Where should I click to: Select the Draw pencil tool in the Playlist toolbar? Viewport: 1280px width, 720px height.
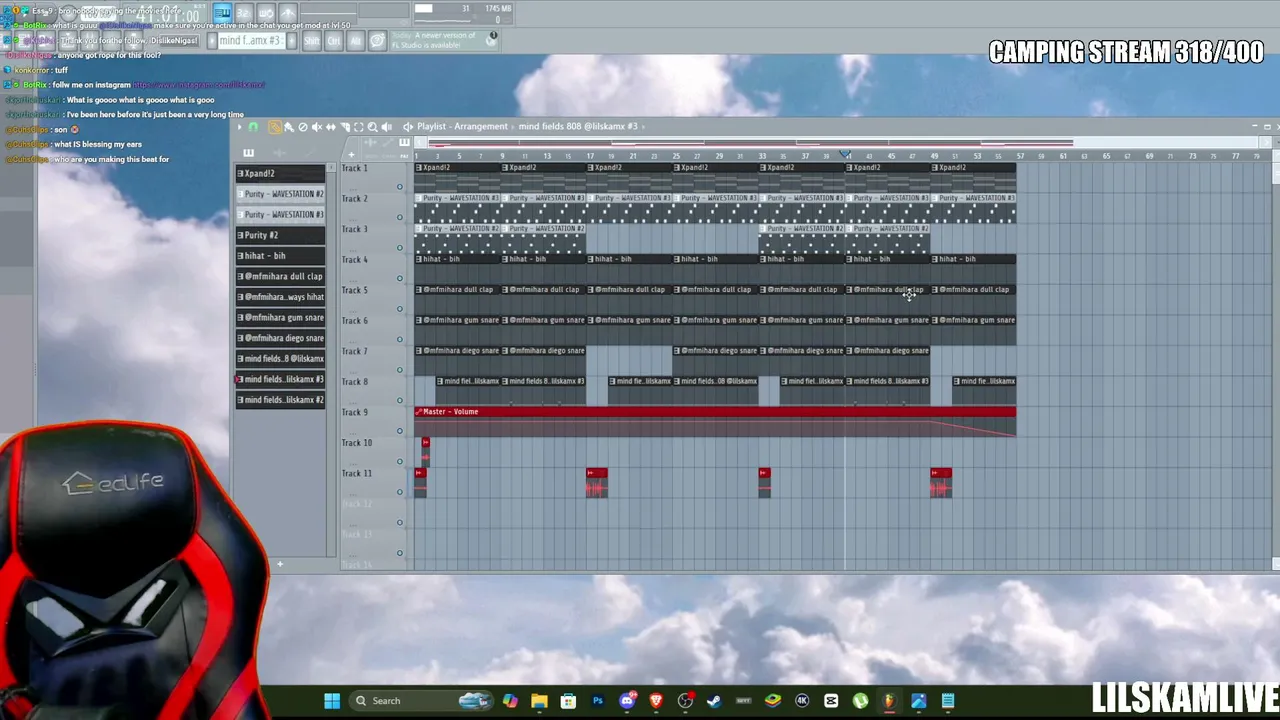(274, 127)
